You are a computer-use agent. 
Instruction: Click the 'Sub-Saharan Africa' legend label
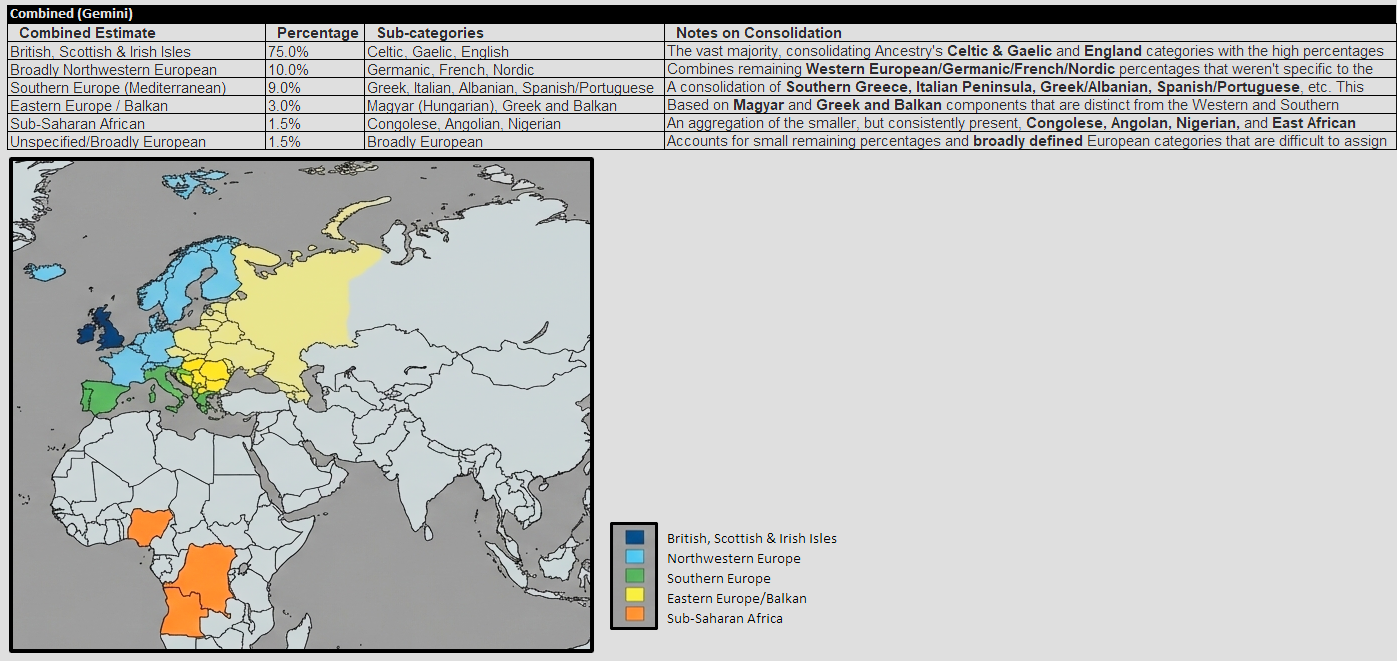[724, 618]
